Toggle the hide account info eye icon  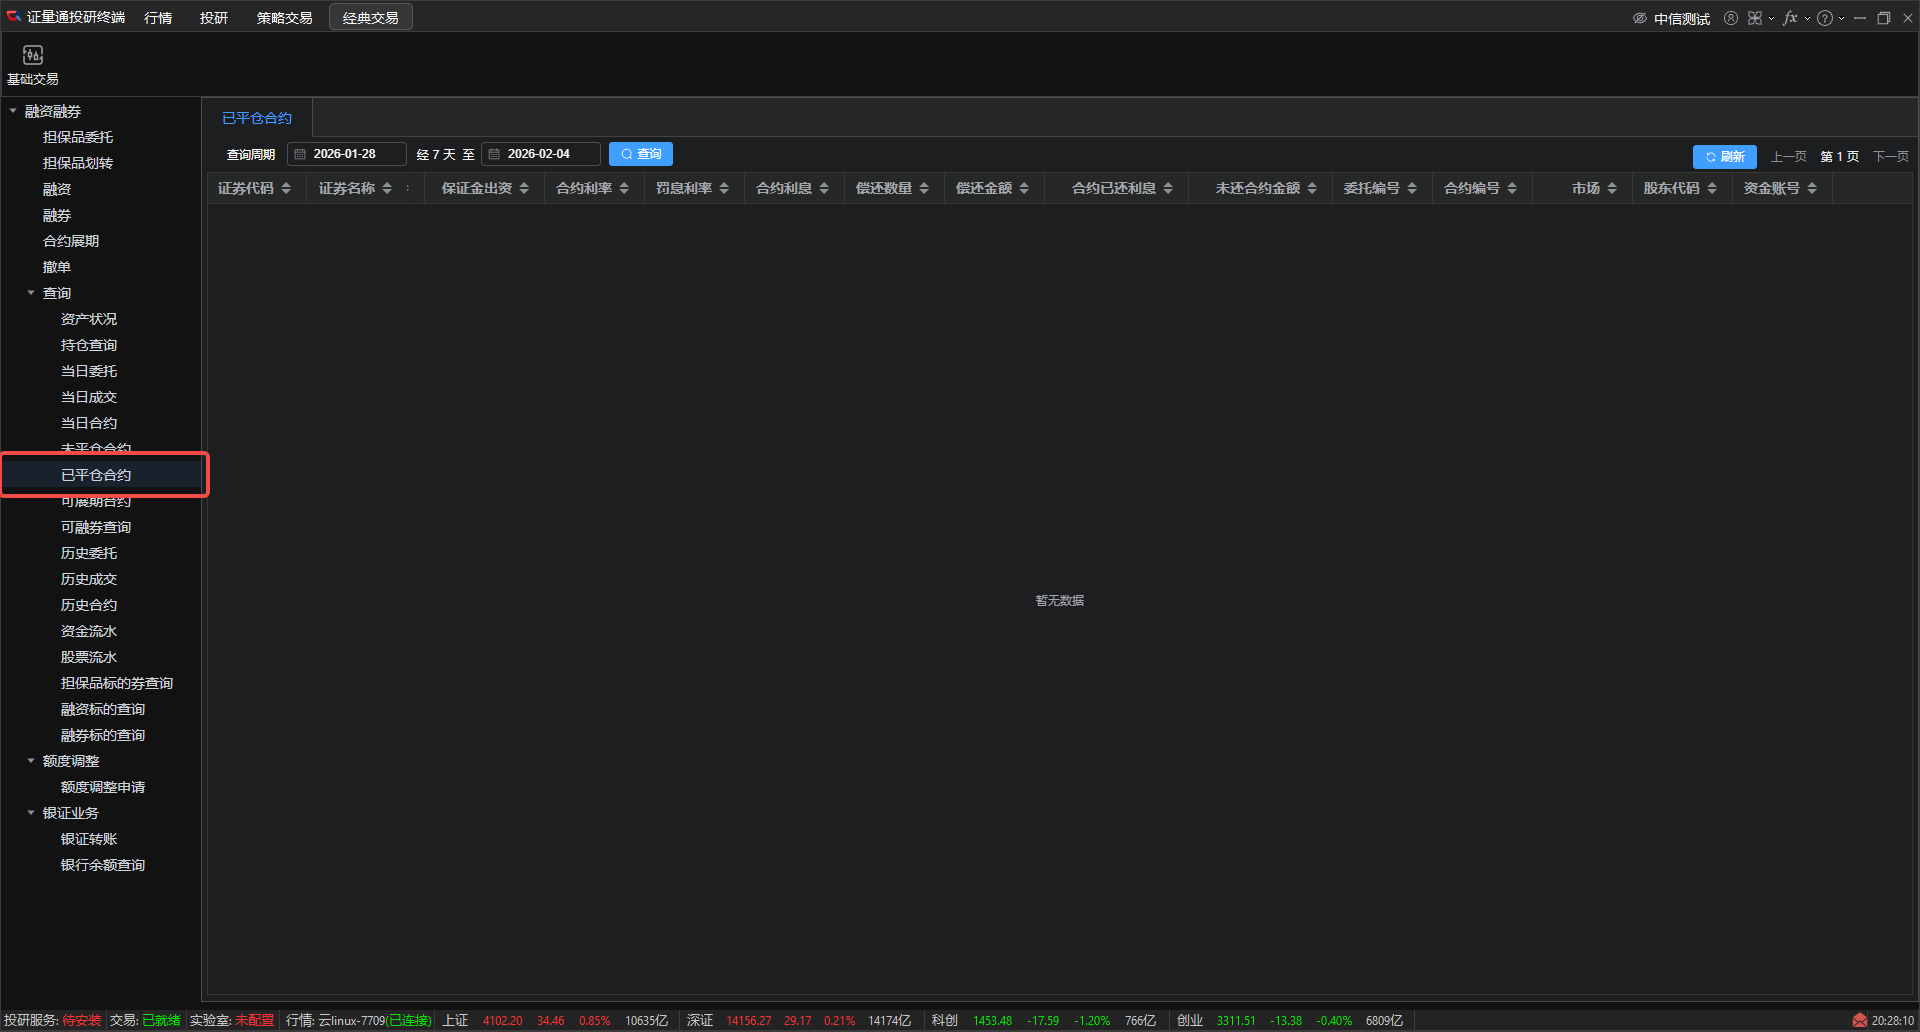tap(1640, 18)
